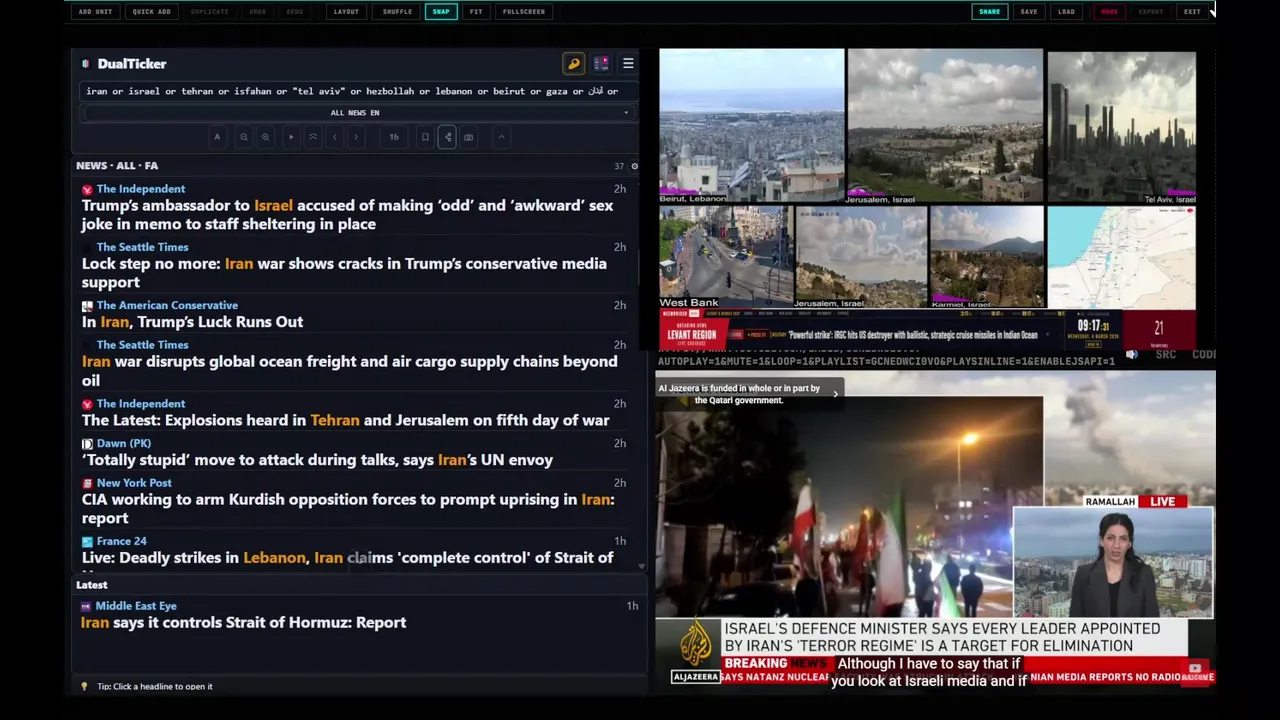This screenshot has width=1280, height=720.
Task: Click the Latest section label
Action: (x=92, y=585)
